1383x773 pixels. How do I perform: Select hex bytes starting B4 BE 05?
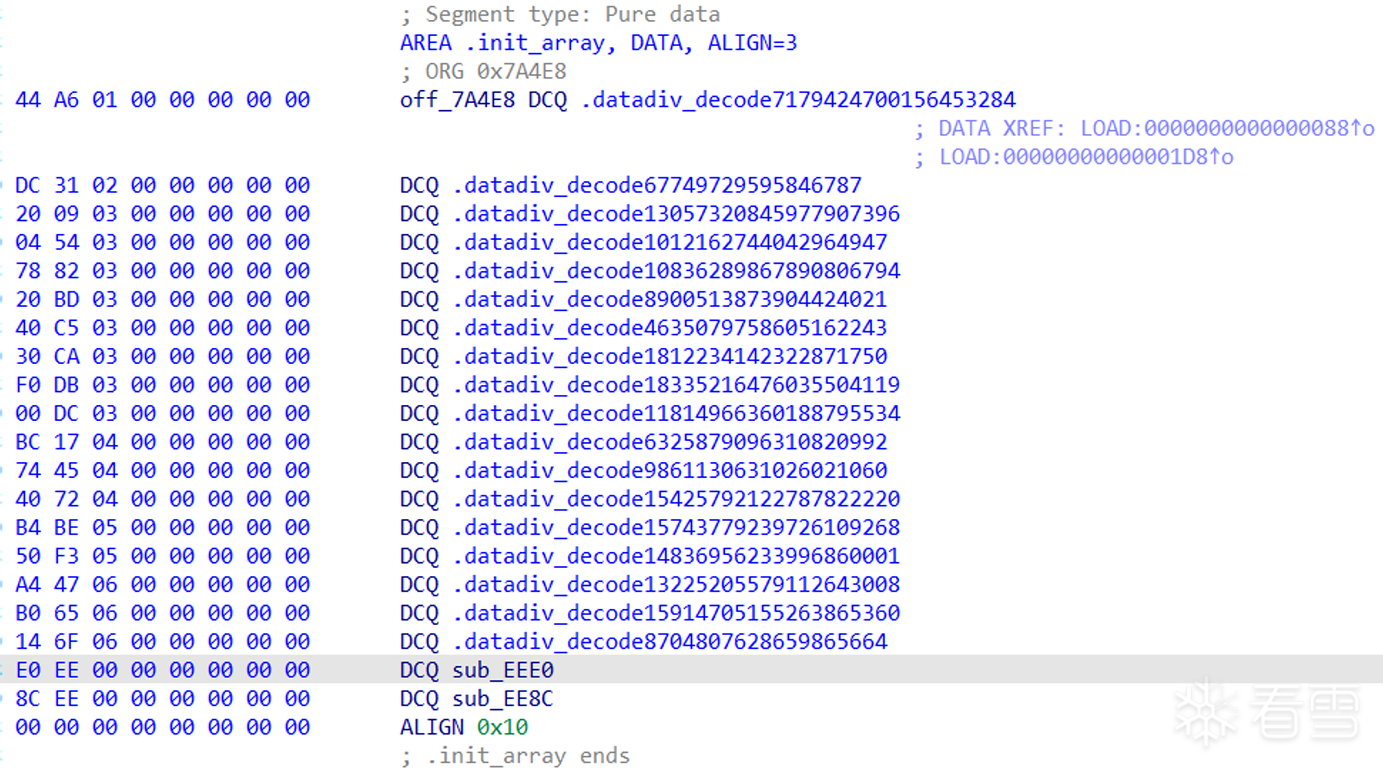pos(163,528)
